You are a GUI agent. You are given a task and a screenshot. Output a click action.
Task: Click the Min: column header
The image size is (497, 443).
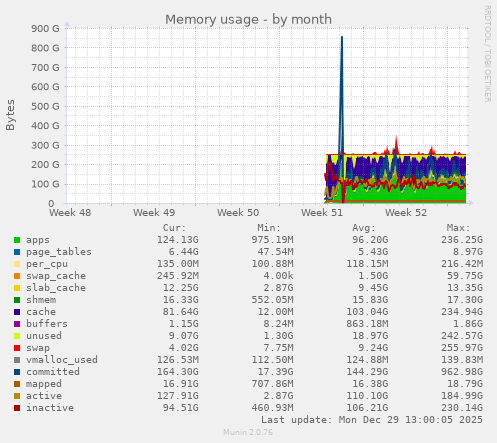(x=269, y=228)
